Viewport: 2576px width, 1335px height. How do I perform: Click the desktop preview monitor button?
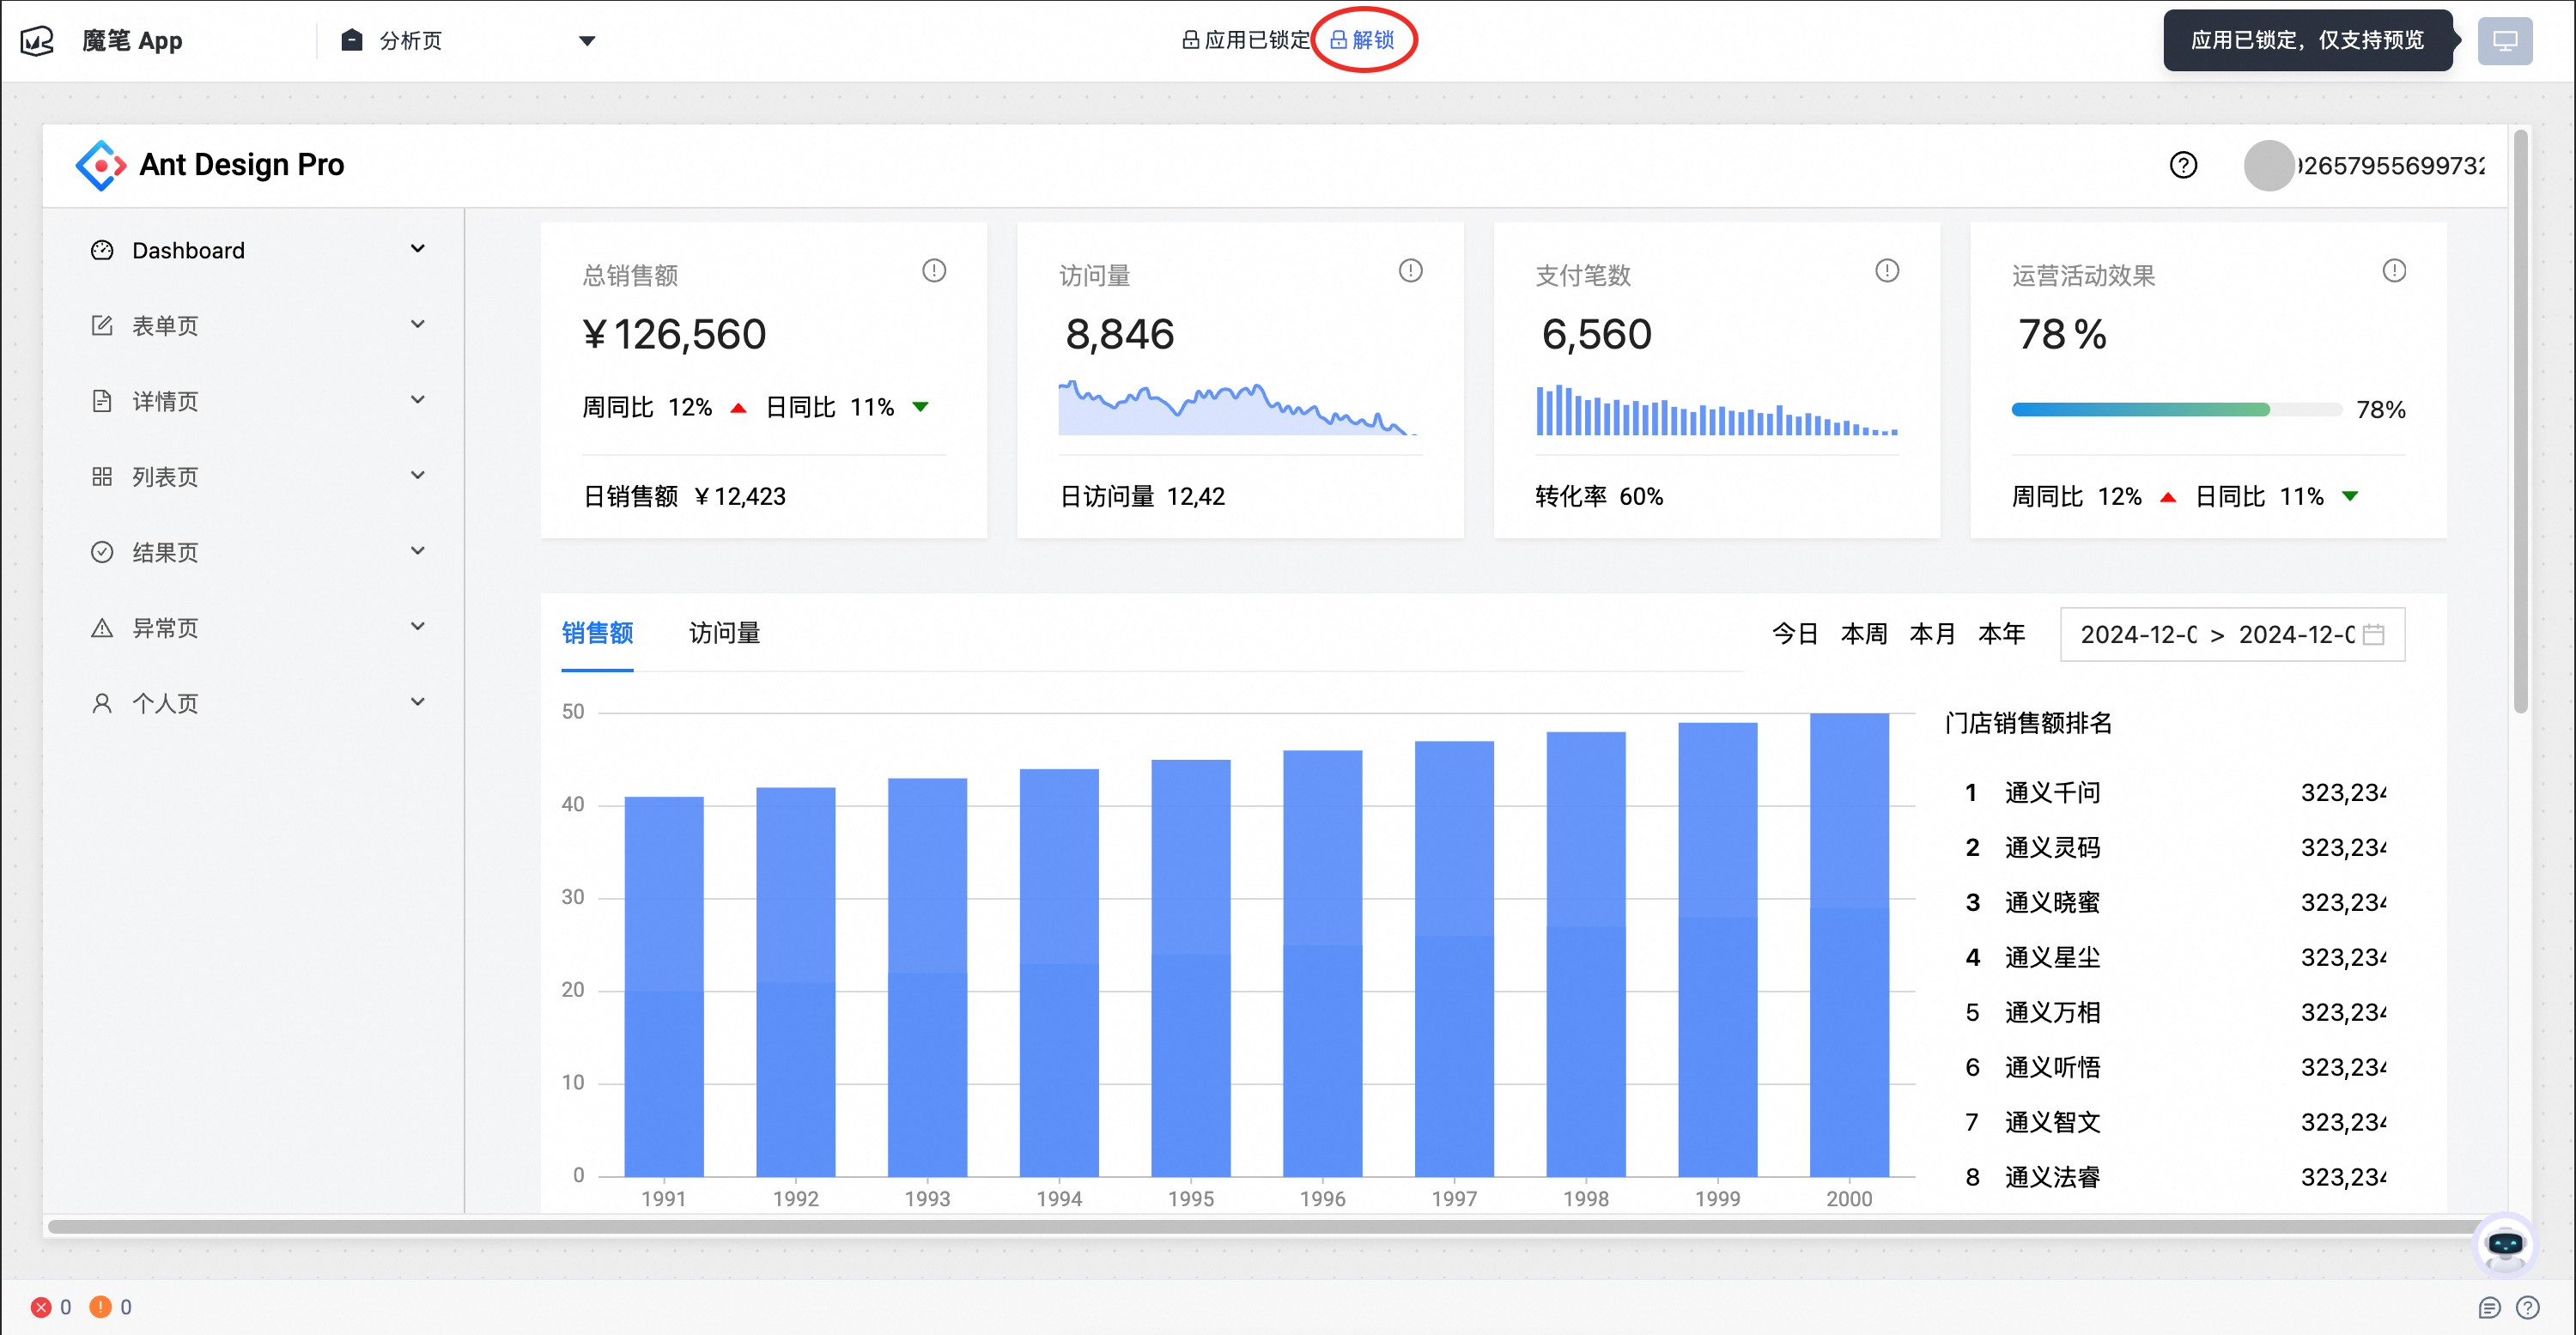pyautogui.click(x=2504, y=41)
